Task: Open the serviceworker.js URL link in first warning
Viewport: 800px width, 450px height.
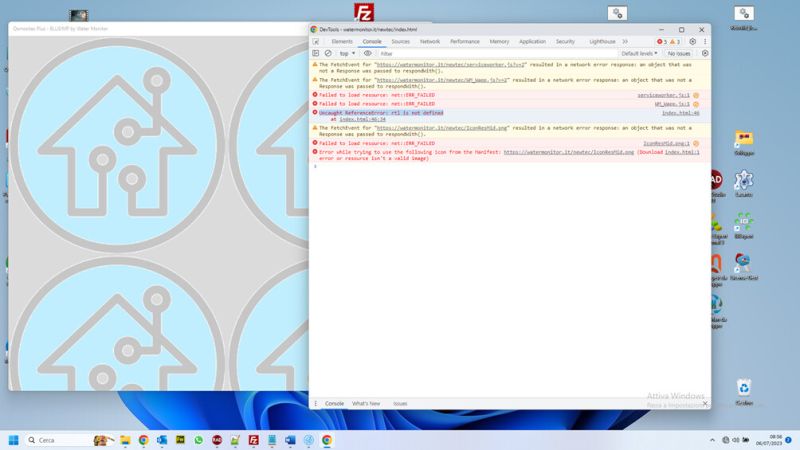Action: (451, 65)
